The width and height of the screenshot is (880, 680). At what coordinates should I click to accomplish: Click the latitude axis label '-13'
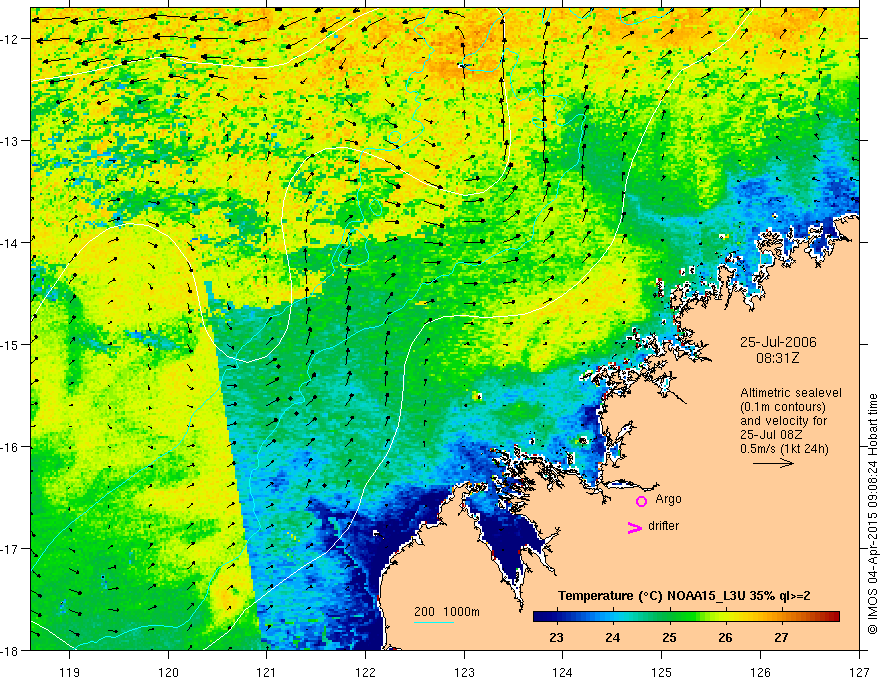click(10, 141)
